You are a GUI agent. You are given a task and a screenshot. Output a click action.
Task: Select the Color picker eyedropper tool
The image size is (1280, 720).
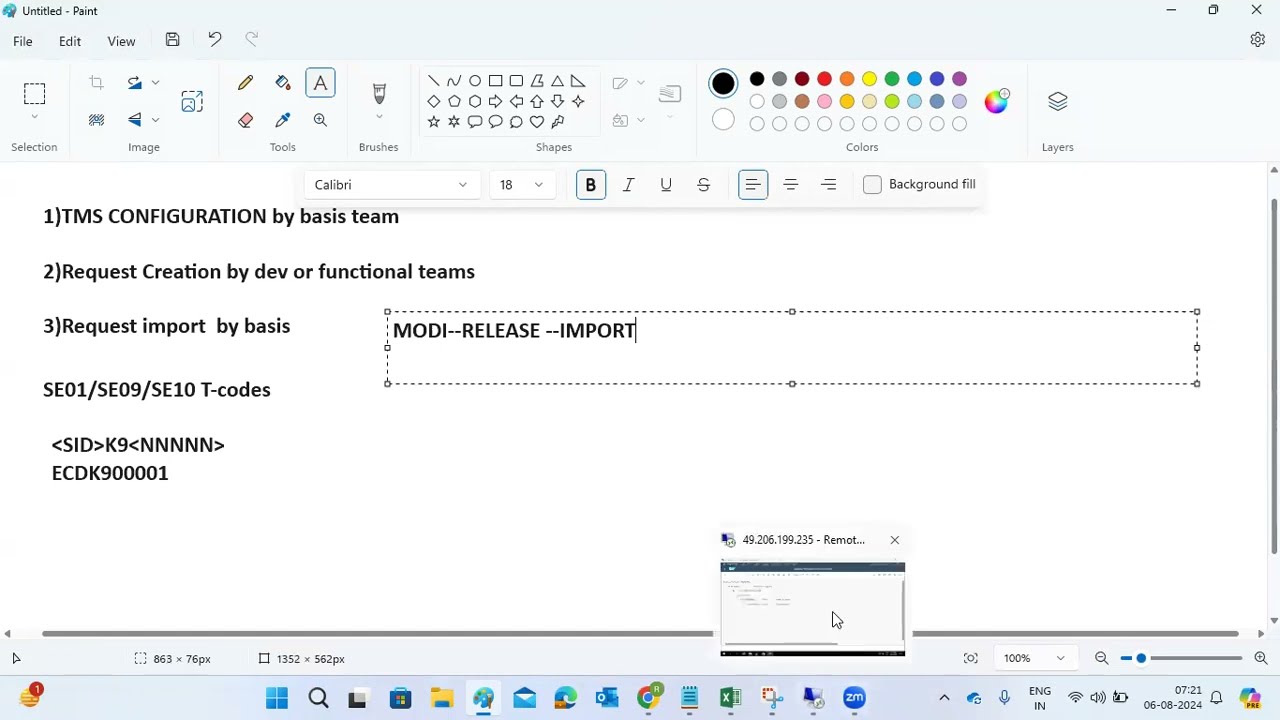283,120
